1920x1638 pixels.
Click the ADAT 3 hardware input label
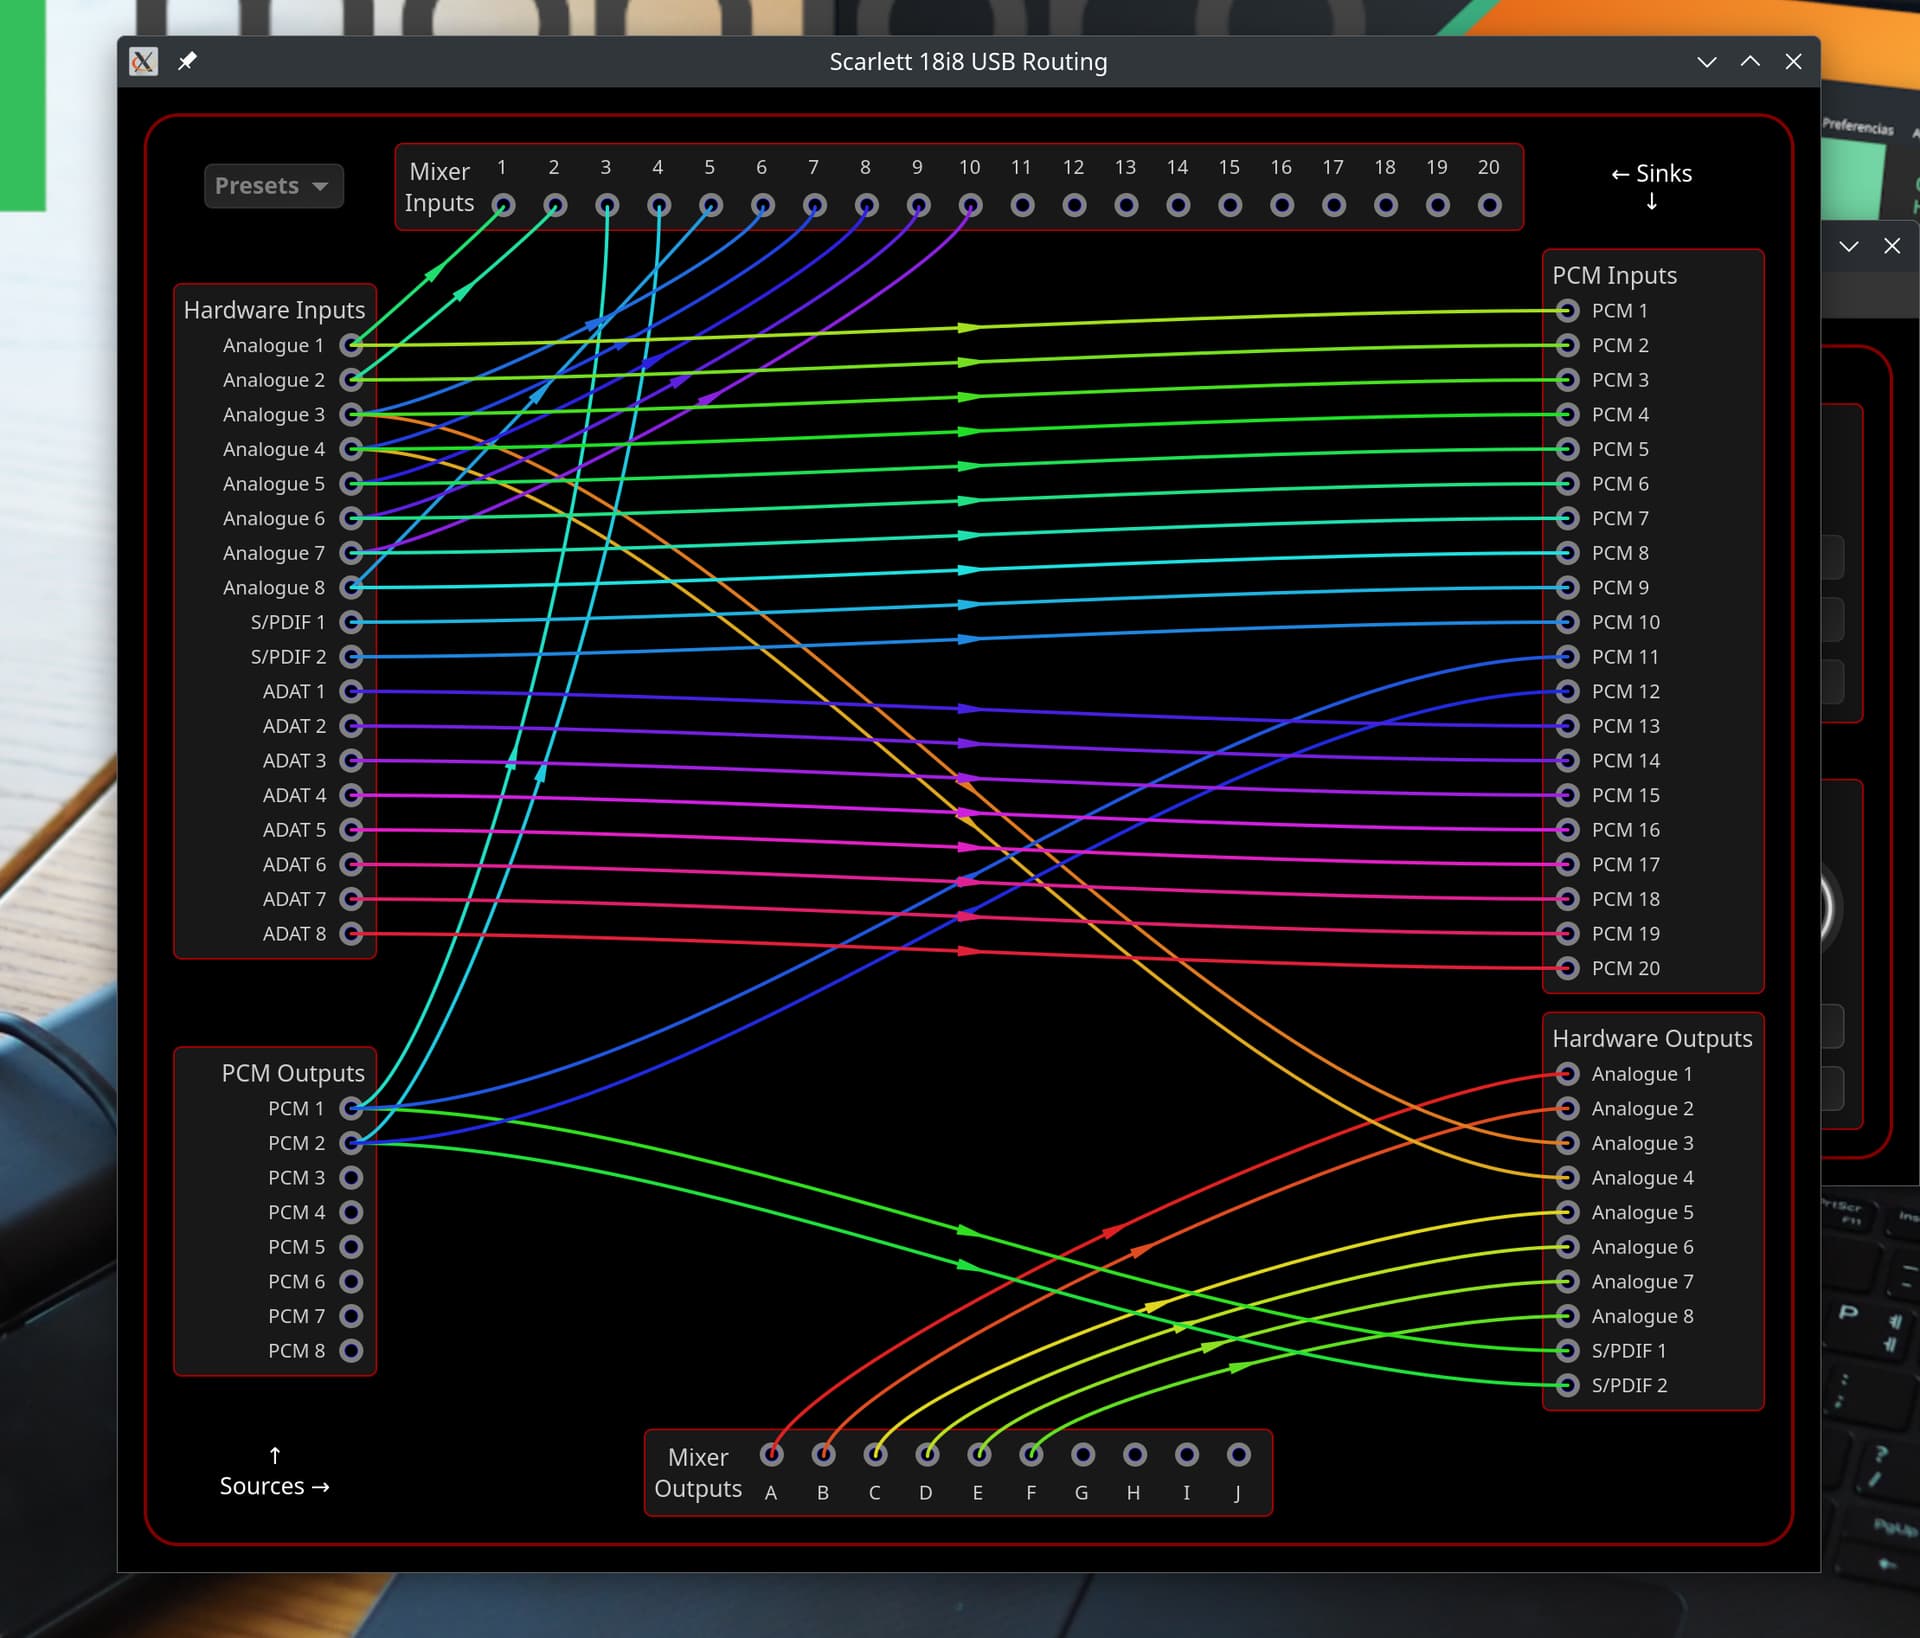[294, 761]
